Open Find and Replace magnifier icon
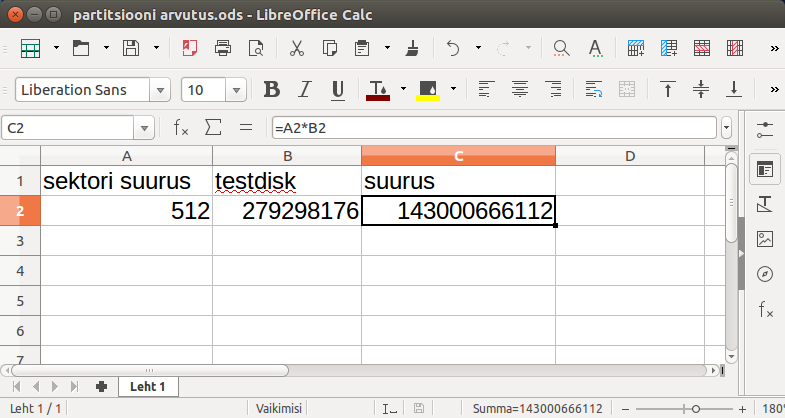785x418 pixels. click(561, 47)
